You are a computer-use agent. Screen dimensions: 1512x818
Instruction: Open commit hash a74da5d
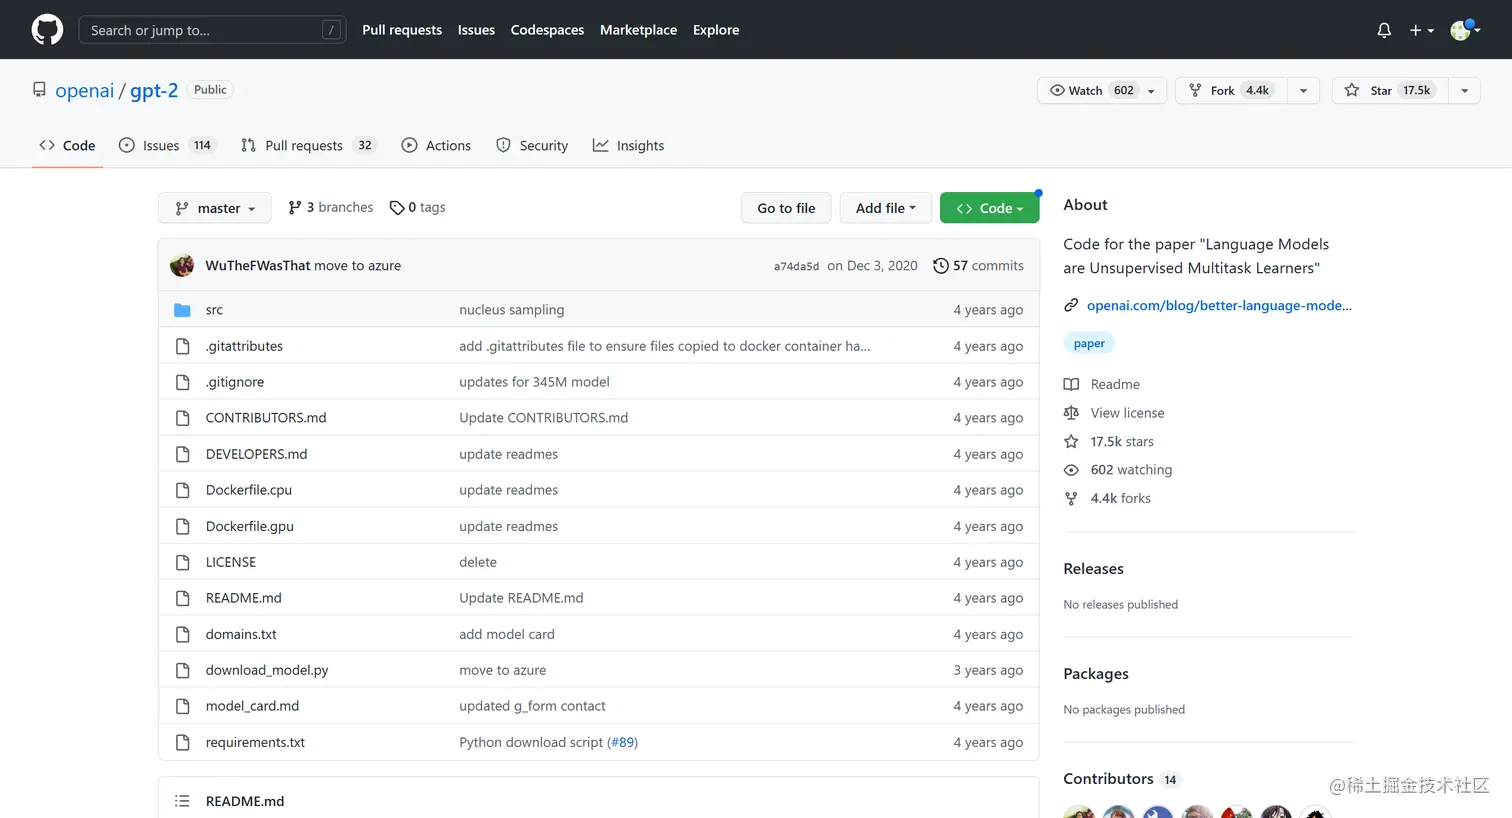[x=796, y=267]
